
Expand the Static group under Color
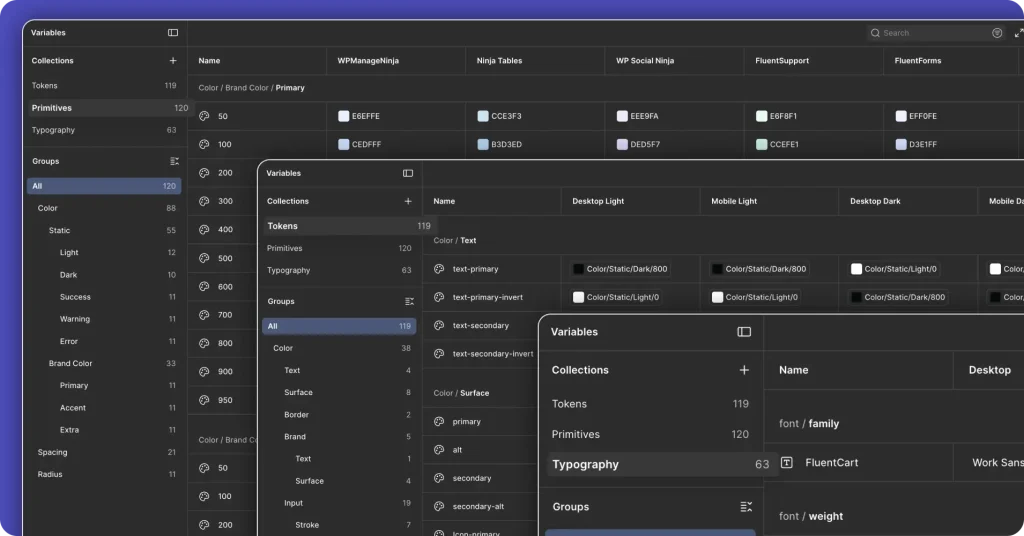pos(60,231)
